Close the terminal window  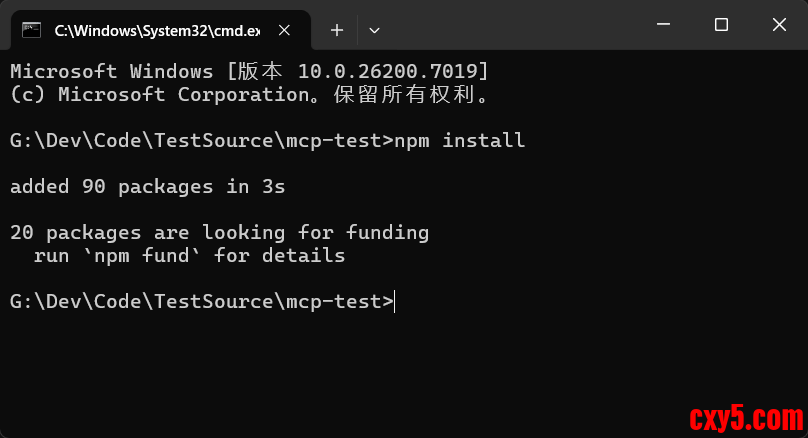pyautogui.click(x=777, y=25)
